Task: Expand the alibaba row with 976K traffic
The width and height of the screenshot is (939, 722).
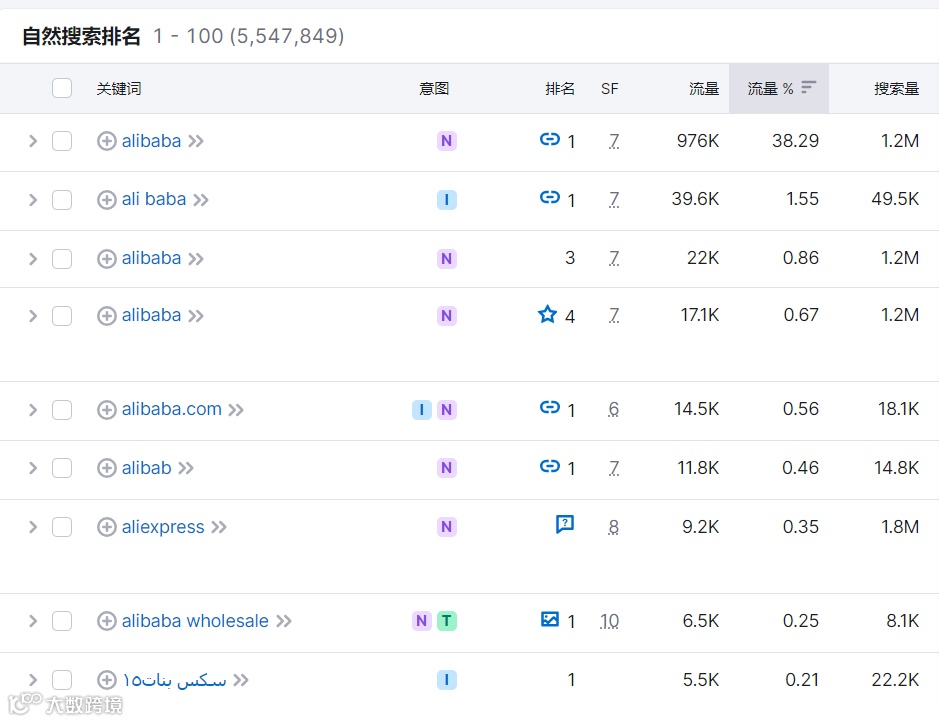Action: [33, 141]
